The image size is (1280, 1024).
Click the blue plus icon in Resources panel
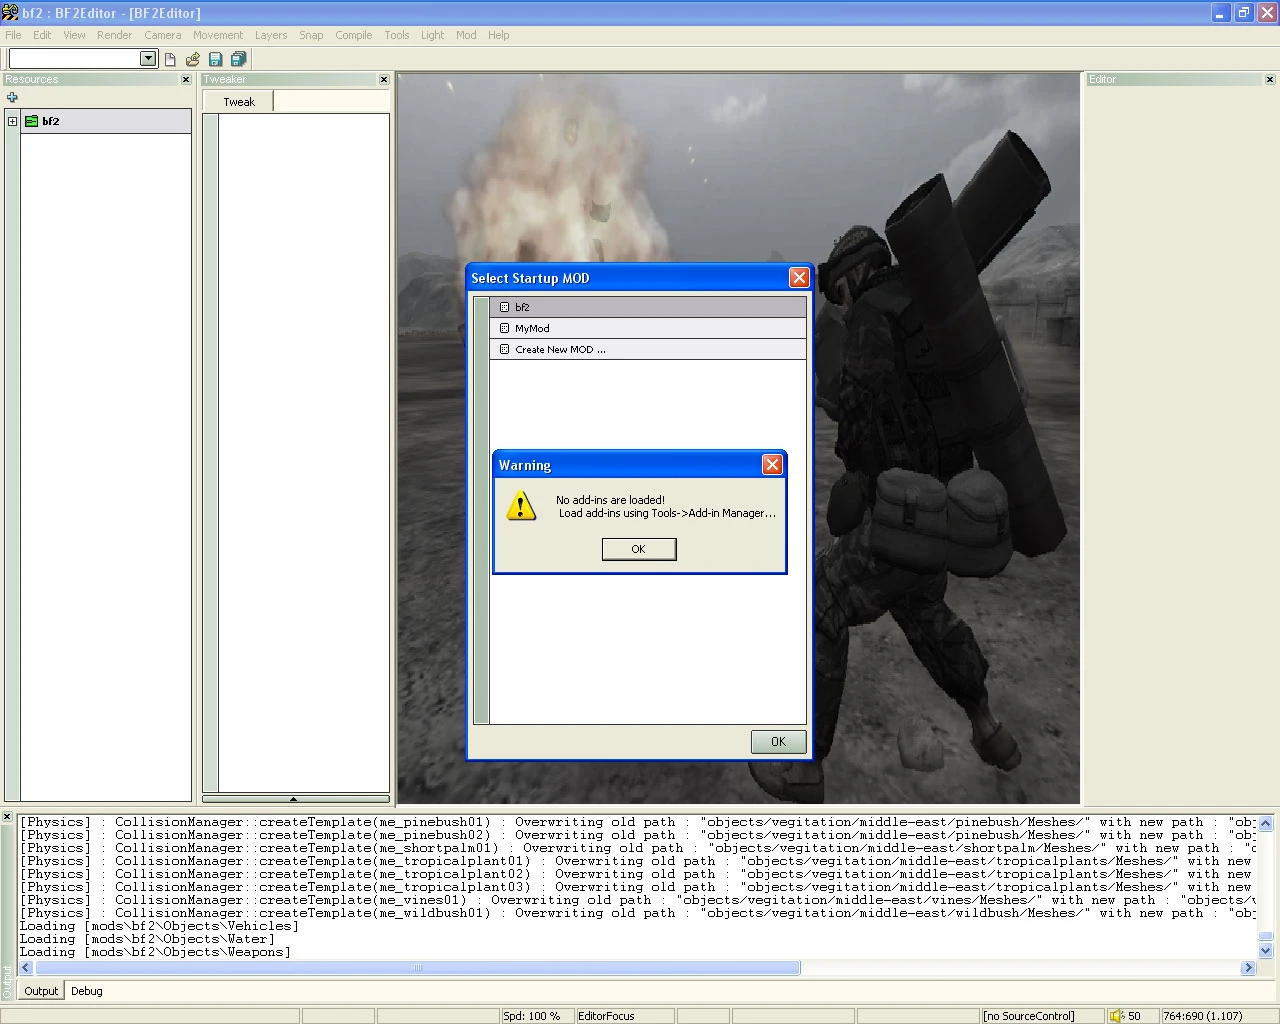[12, 97]
